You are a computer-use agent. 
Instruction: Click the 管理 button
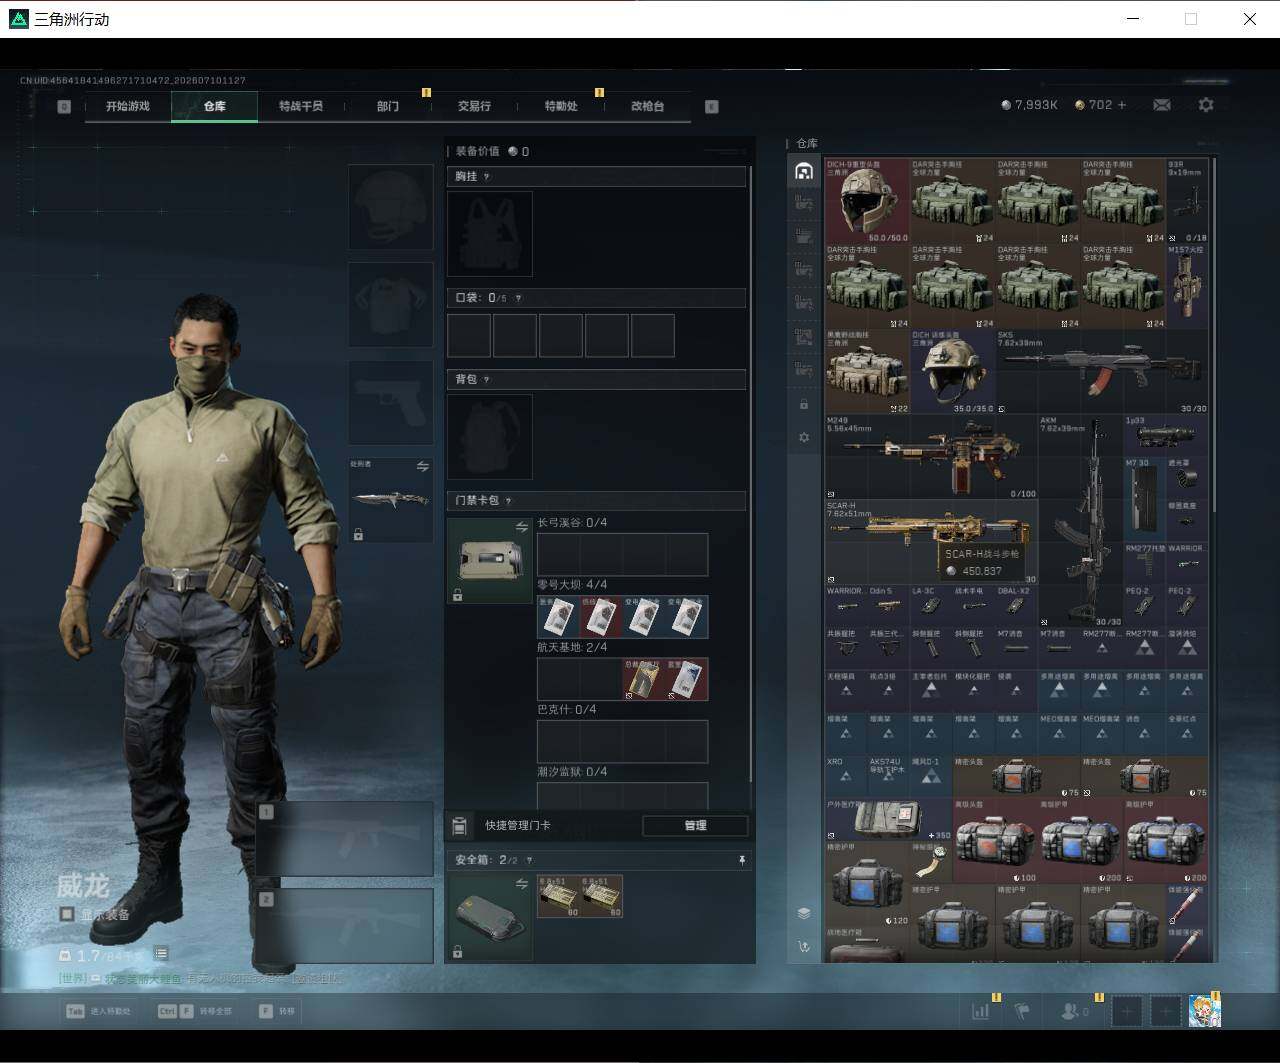(x=695, y=826)
